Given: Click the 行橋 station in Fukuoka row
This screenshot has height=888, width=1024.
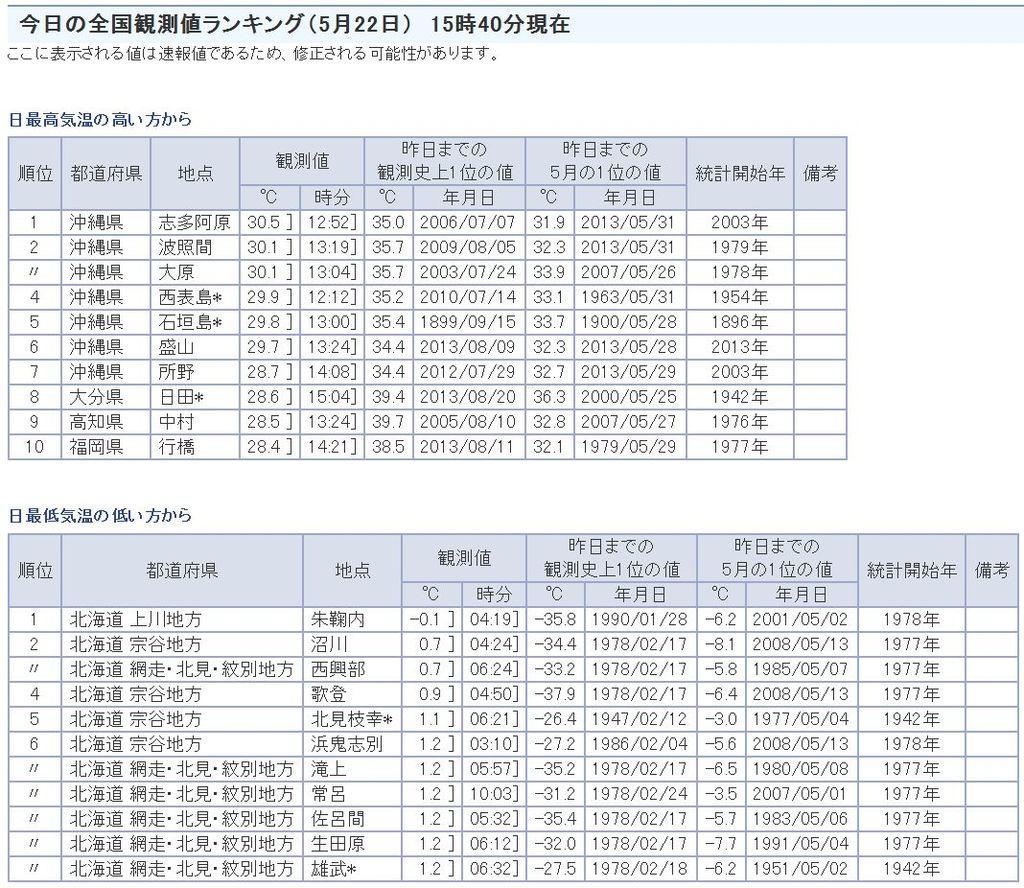Looking at the screenshot, I should 177,447.
